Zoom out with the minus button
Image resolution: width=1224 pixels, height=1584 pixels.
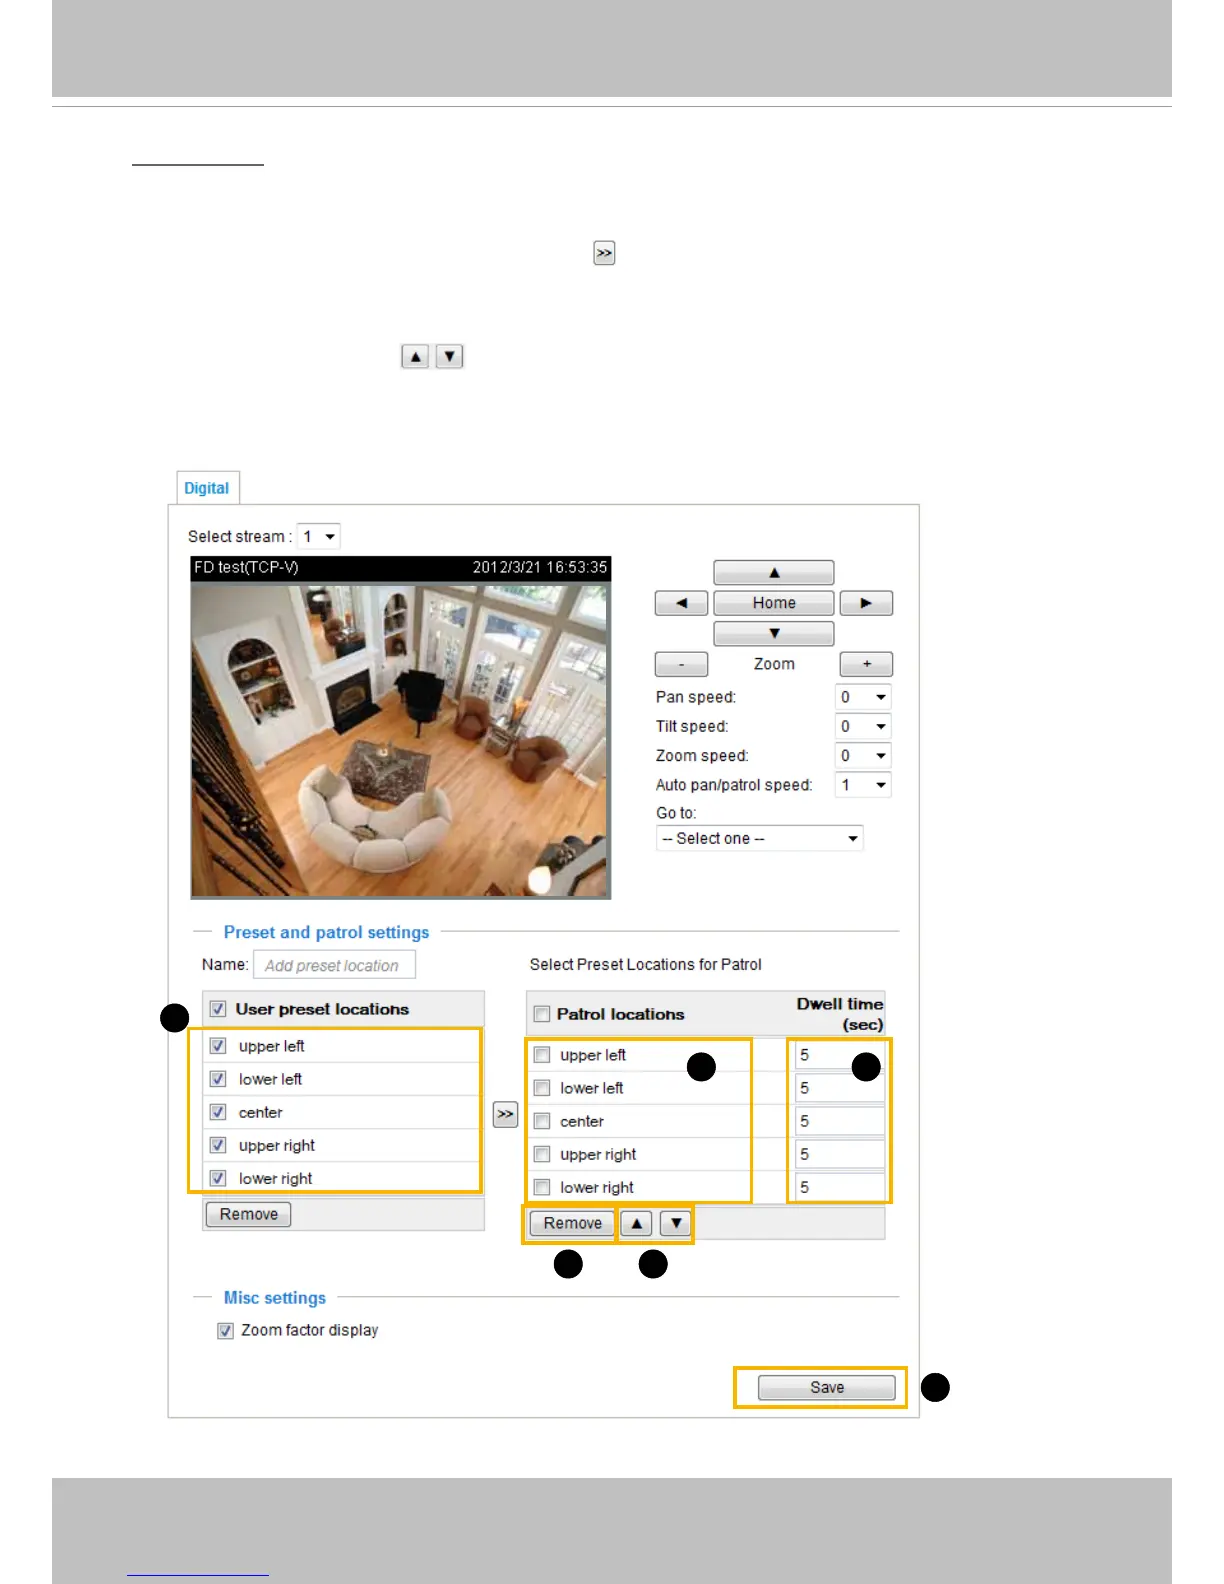tap(681, 664)
